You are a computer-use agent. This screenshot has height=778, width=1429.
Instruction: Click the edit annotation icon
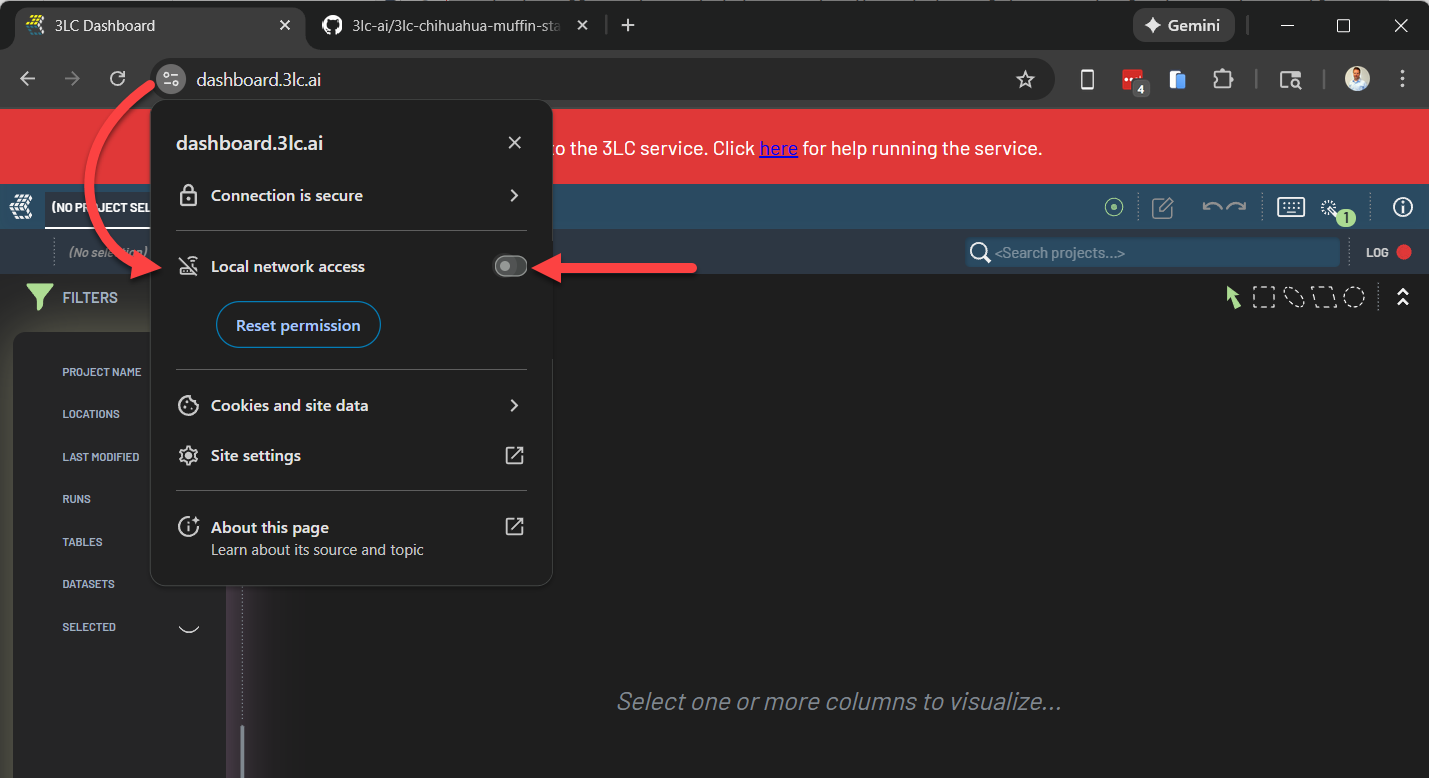pos(1162,207)
